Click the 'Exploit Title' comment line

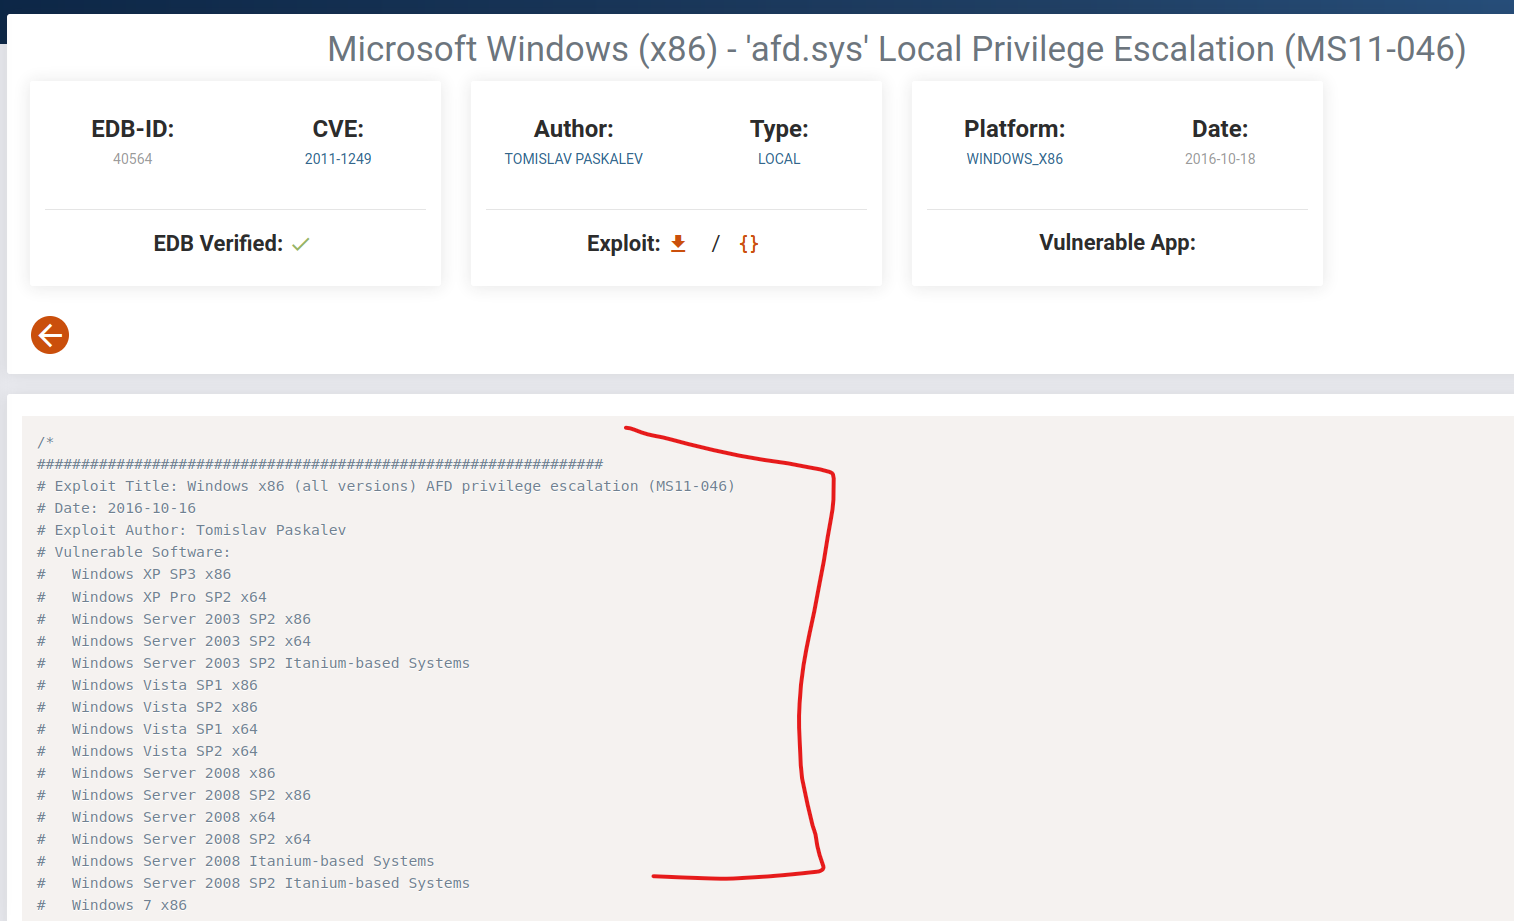386,486
